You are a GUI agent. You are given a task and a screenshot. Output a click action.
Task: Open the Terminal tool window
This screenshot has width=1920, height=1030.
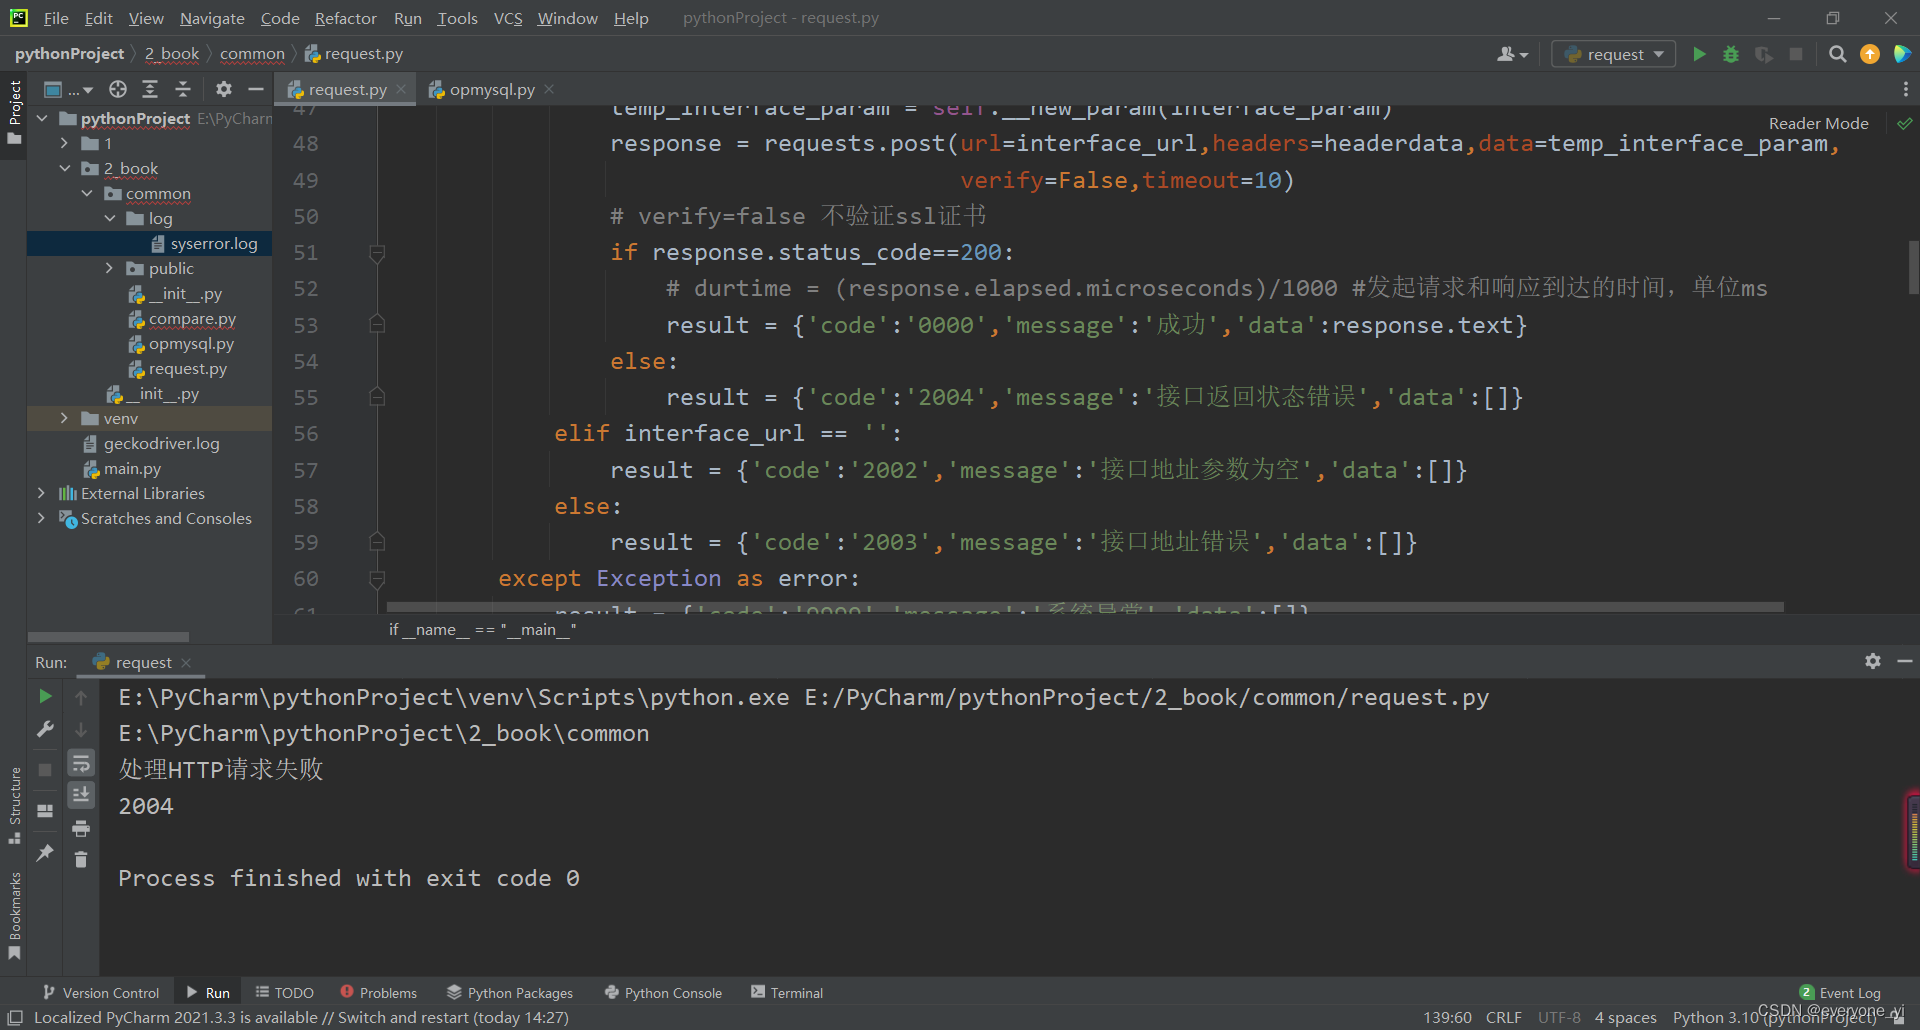[787, 992]
